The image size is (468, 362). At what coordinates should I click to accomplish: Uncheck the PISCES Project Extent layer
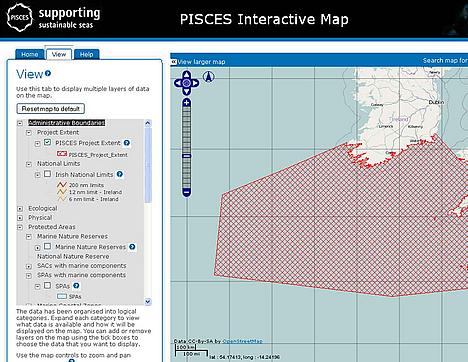click(x=47, y=142)
